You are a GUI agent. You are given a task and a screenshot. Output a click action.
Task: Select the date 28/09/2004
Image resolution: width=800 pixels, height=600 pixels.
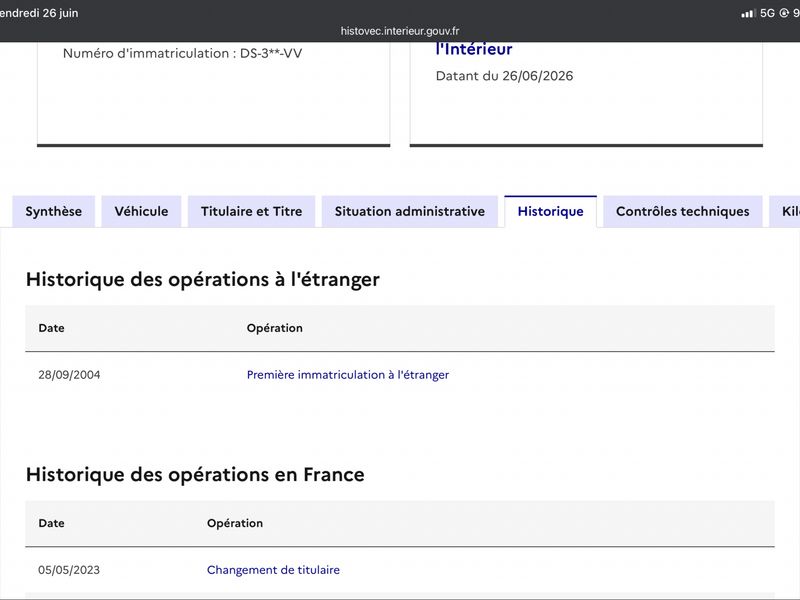pyautogui.click(x=69, y=375)
